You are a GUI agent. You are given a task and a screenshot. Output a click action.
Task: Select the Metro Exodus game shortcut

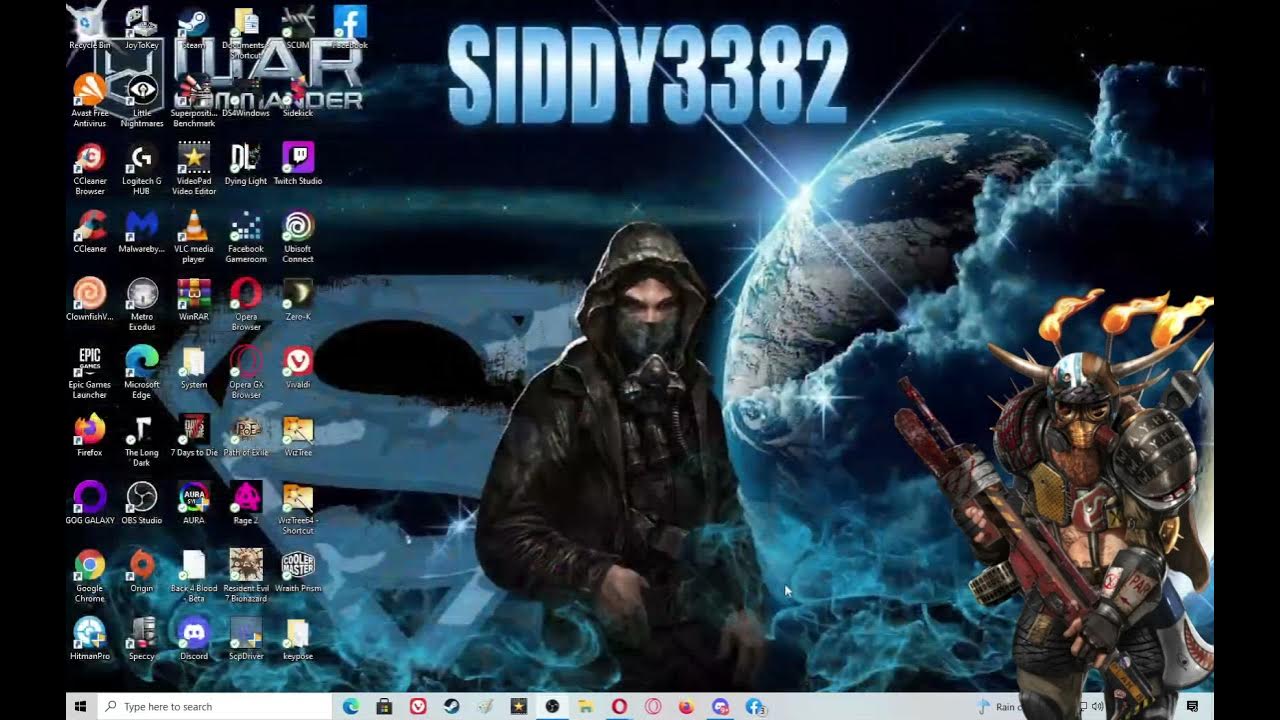tap(142, 304)
